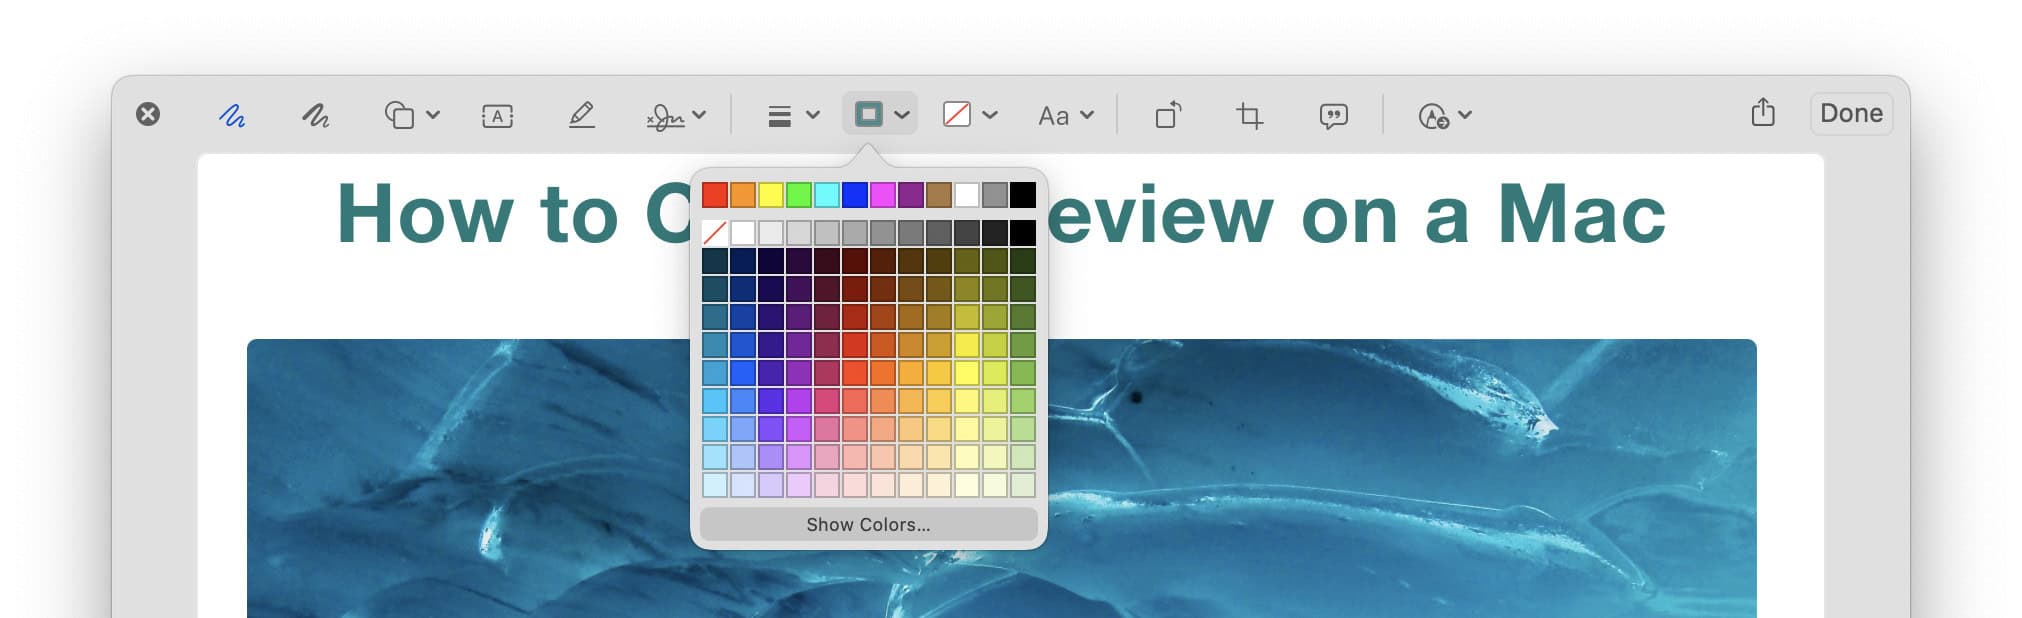
Task: Choose the black swatch ending the grayscale row
Action: coord(1023,233)
